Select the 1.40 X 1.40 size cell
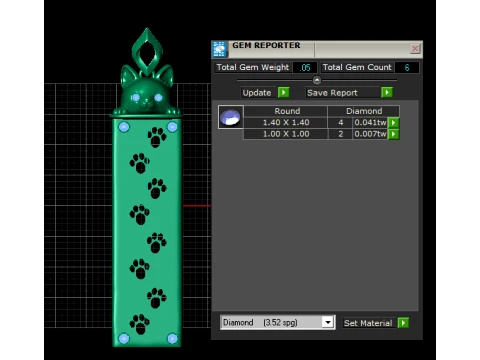This screenshot has height=360, width=480. click(x=286, y=123)
